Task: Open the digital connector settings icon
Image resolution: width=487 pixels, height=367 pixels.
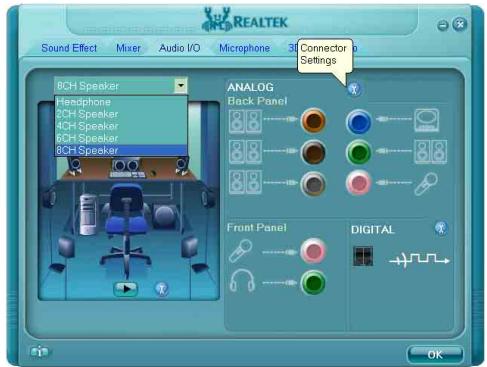Action: (441, 228)
